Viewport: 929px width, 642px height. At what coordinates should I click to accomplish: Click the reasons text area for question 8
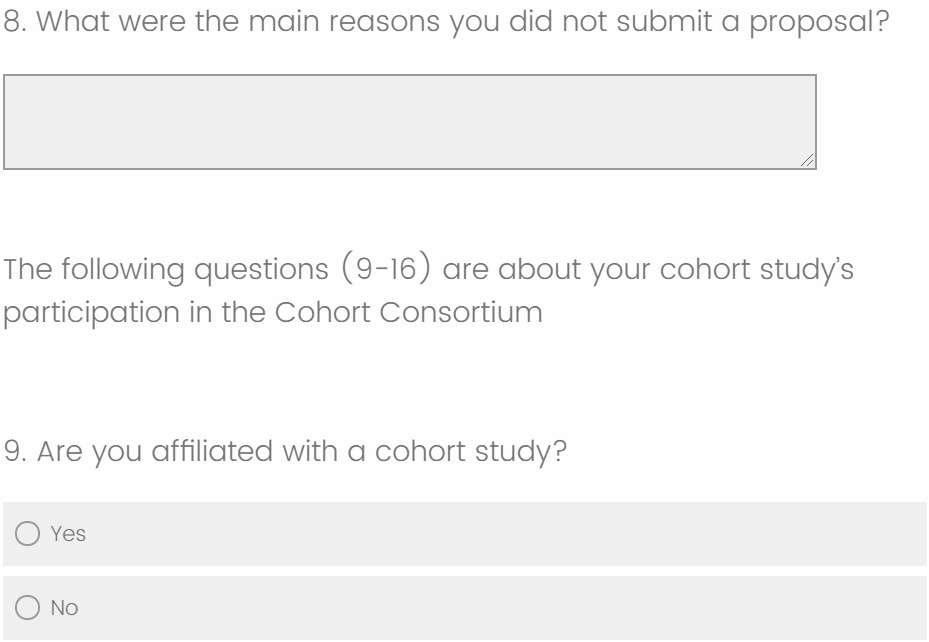click(x=409, y=121)
